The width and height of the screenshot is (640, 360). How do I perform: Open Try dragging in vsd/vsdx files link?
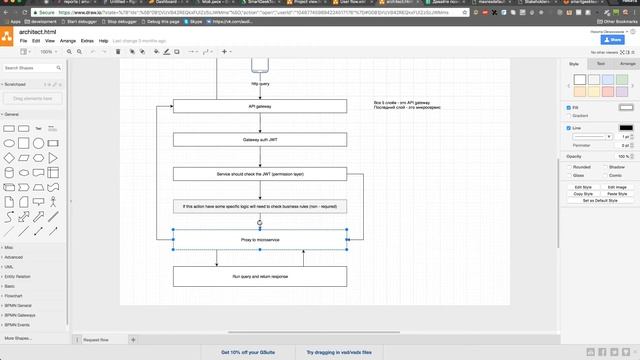point(339,352)
